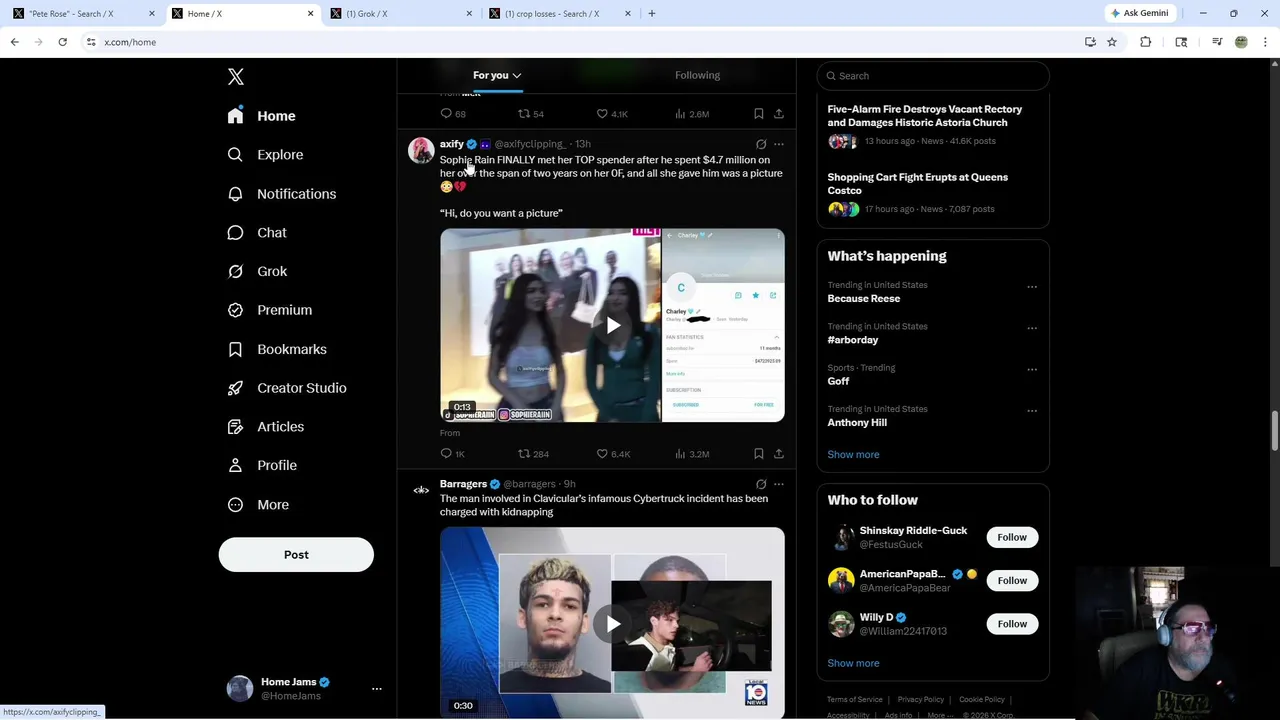
Task: Open browser extensions puzzle icon
Action: [1145, 42]
